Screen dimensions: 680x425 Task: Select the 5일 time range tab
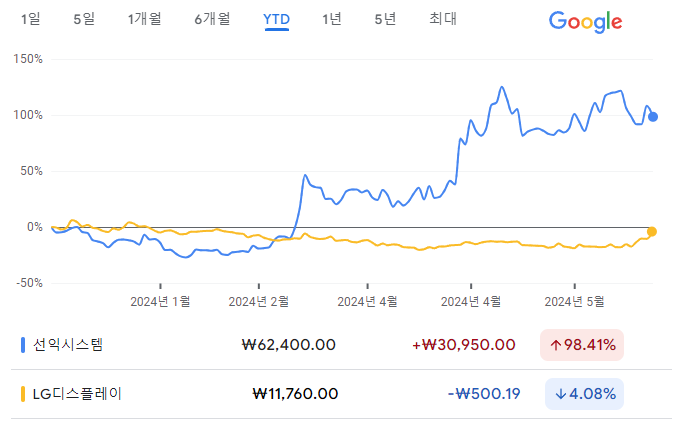(84, 19)
